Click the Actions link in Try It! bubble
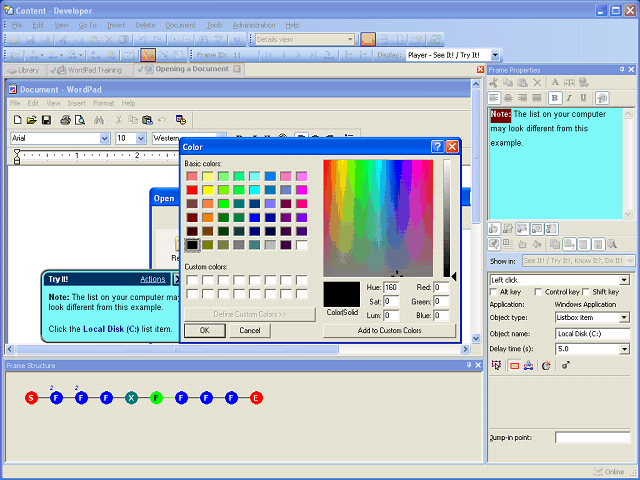The image size is (640, 480). 153,279
